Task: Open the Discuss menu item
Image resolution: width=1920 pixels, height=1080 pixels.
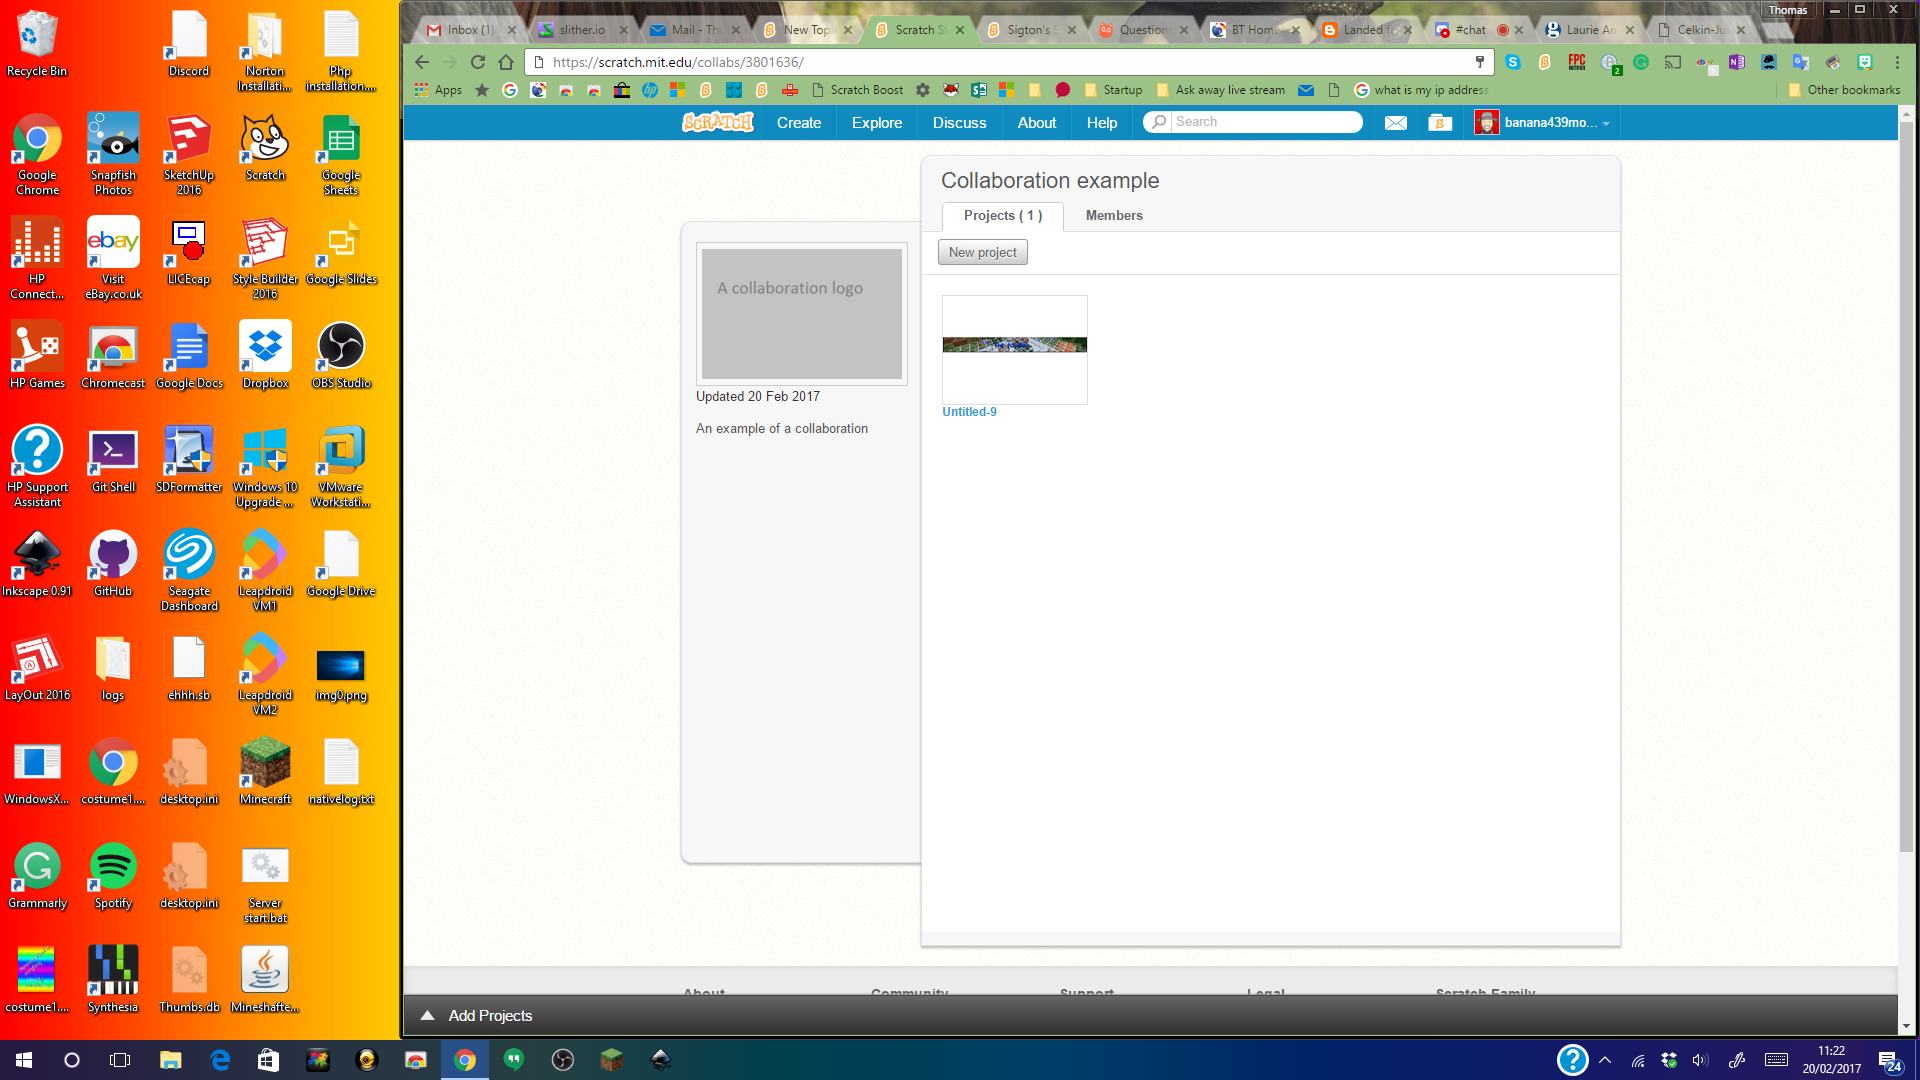Action: [959, 122]
